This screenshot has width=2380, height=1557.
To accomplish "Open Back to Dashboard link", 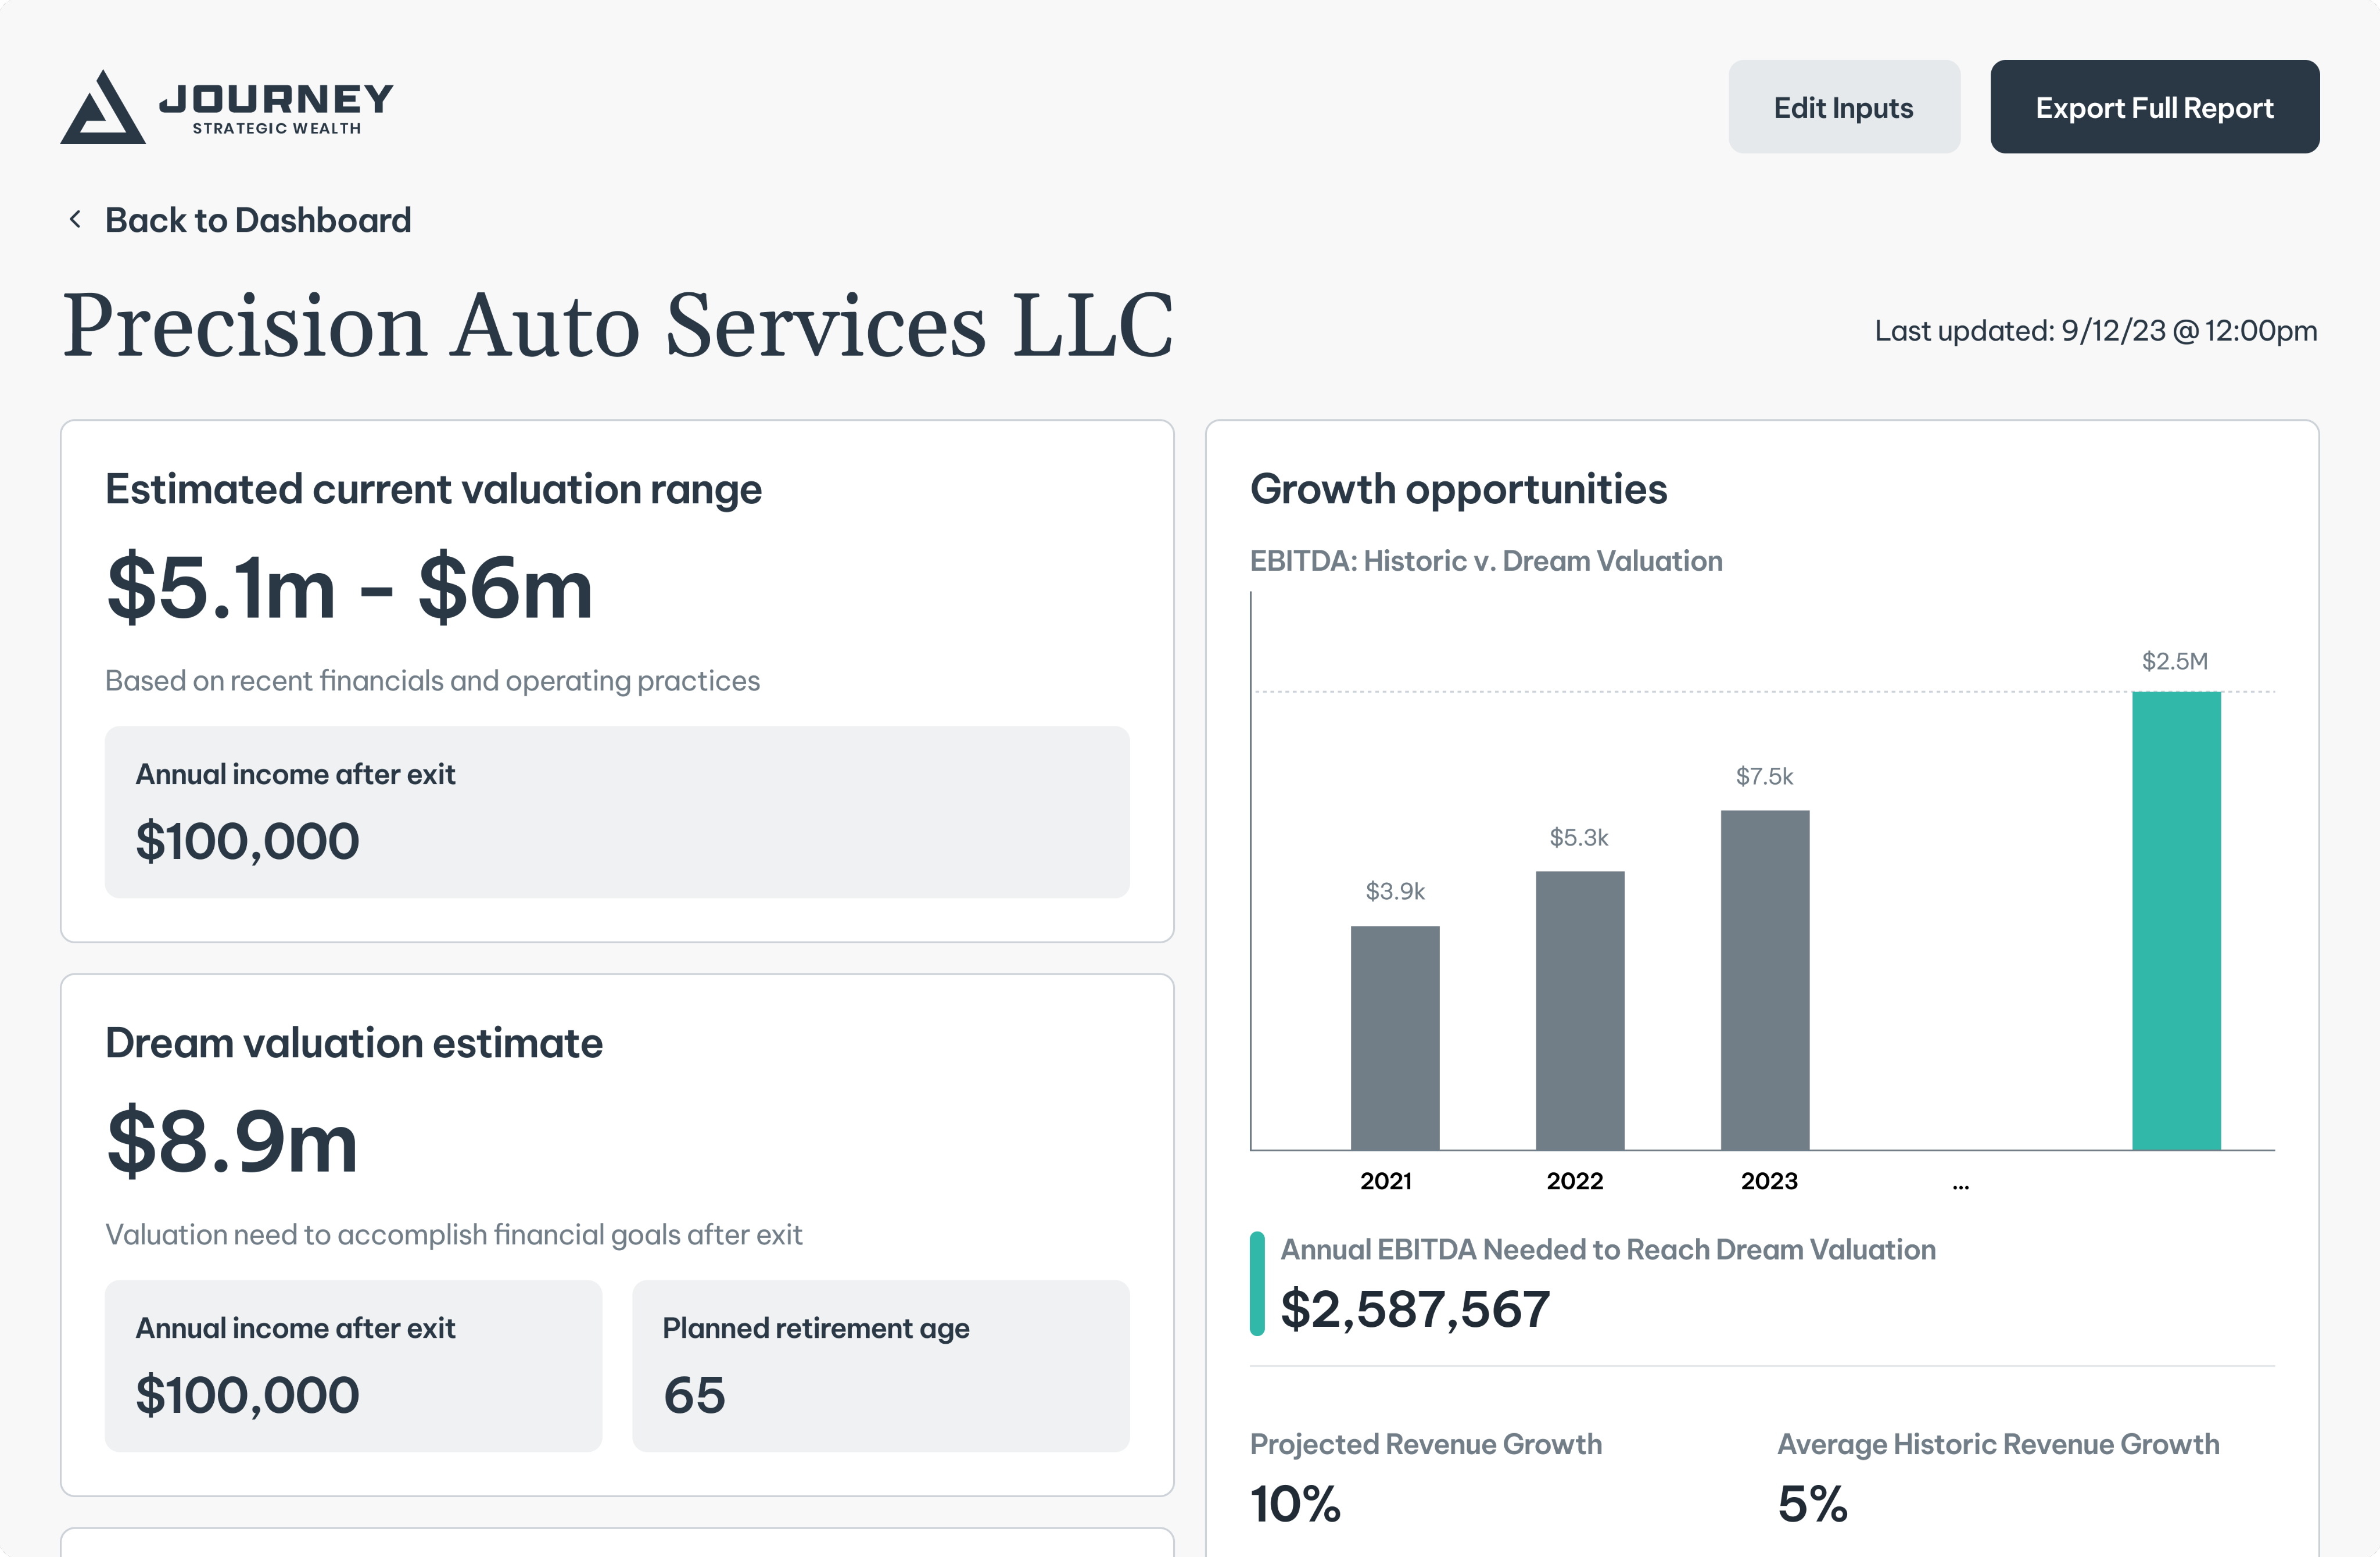I will pyautogui.click(x=258, y=220).
